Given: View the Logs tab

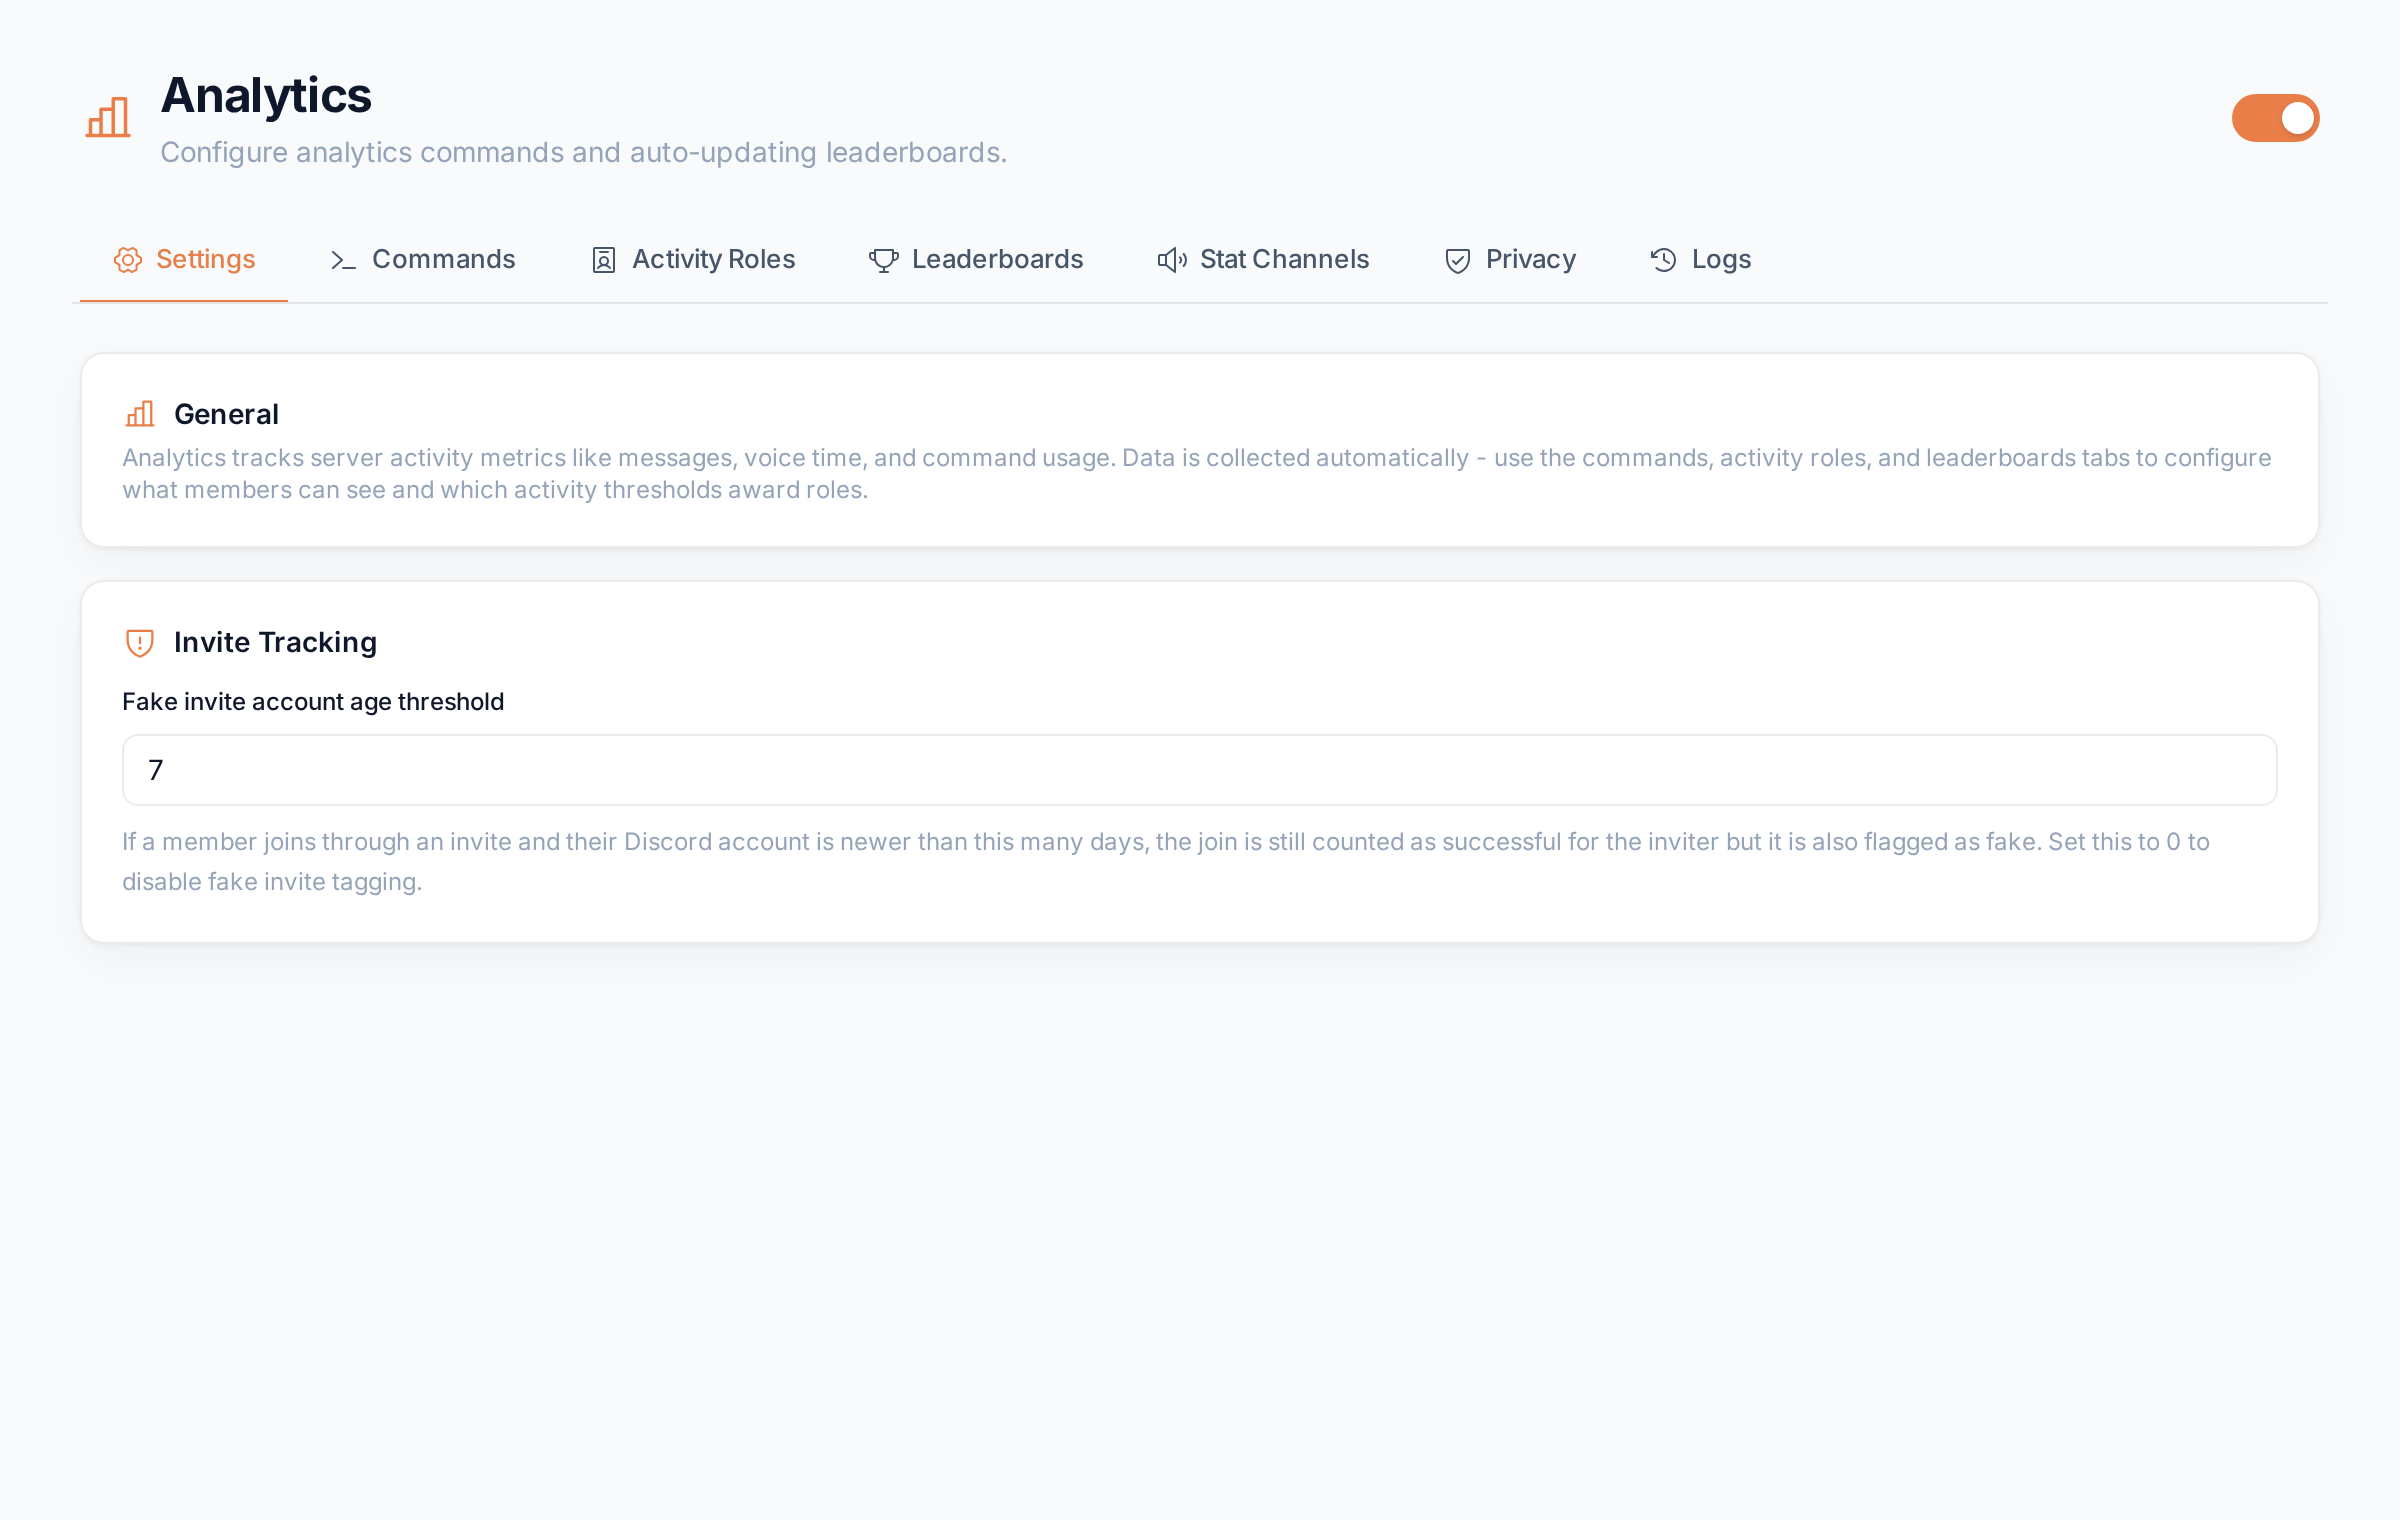Looking at the screenshot, I should pyautogui.click(x=1701, y=260).
